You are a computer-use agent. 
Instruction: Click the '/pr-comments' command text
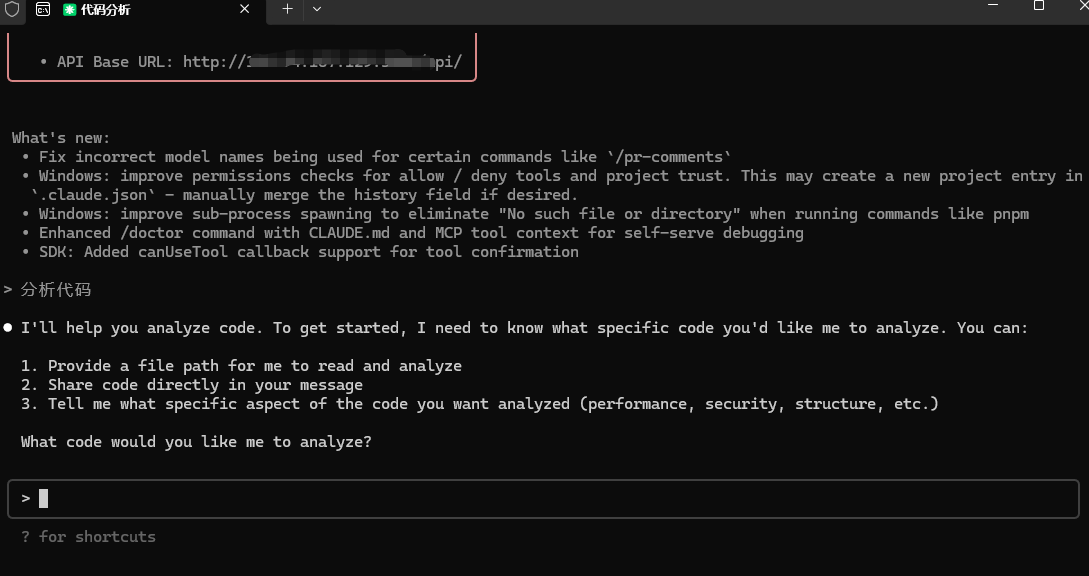[669, 157]
